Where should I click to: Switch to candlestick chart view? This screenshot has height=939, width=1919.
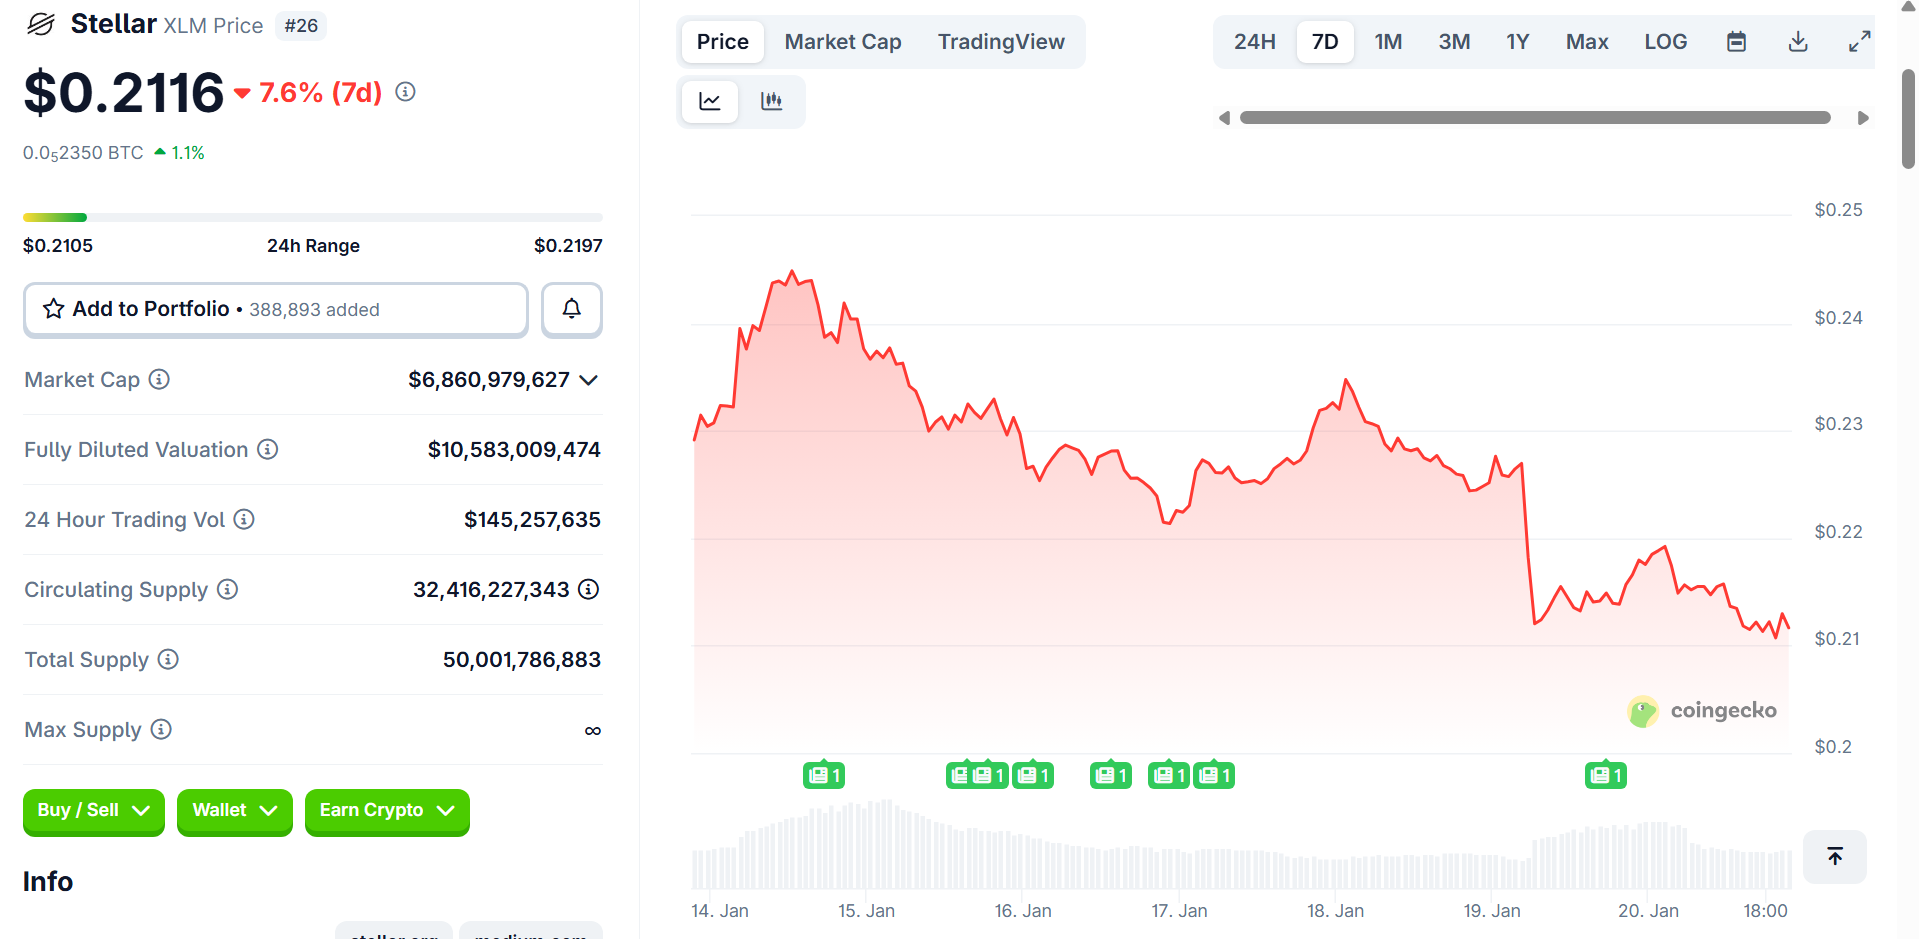click(x=771, y=101)
